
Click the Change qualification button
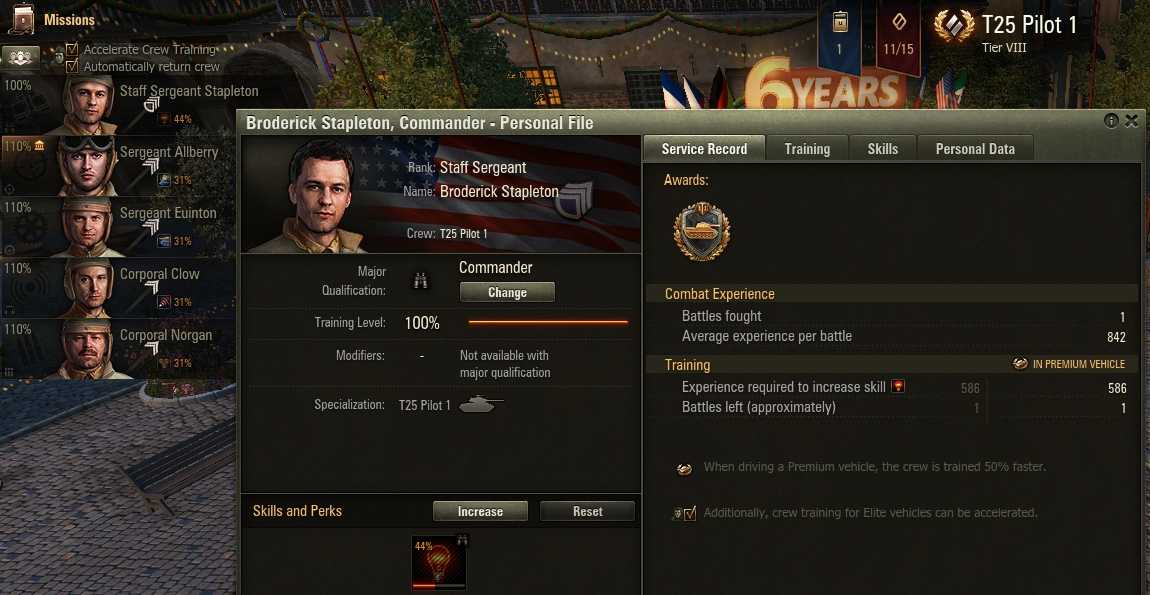507,292
